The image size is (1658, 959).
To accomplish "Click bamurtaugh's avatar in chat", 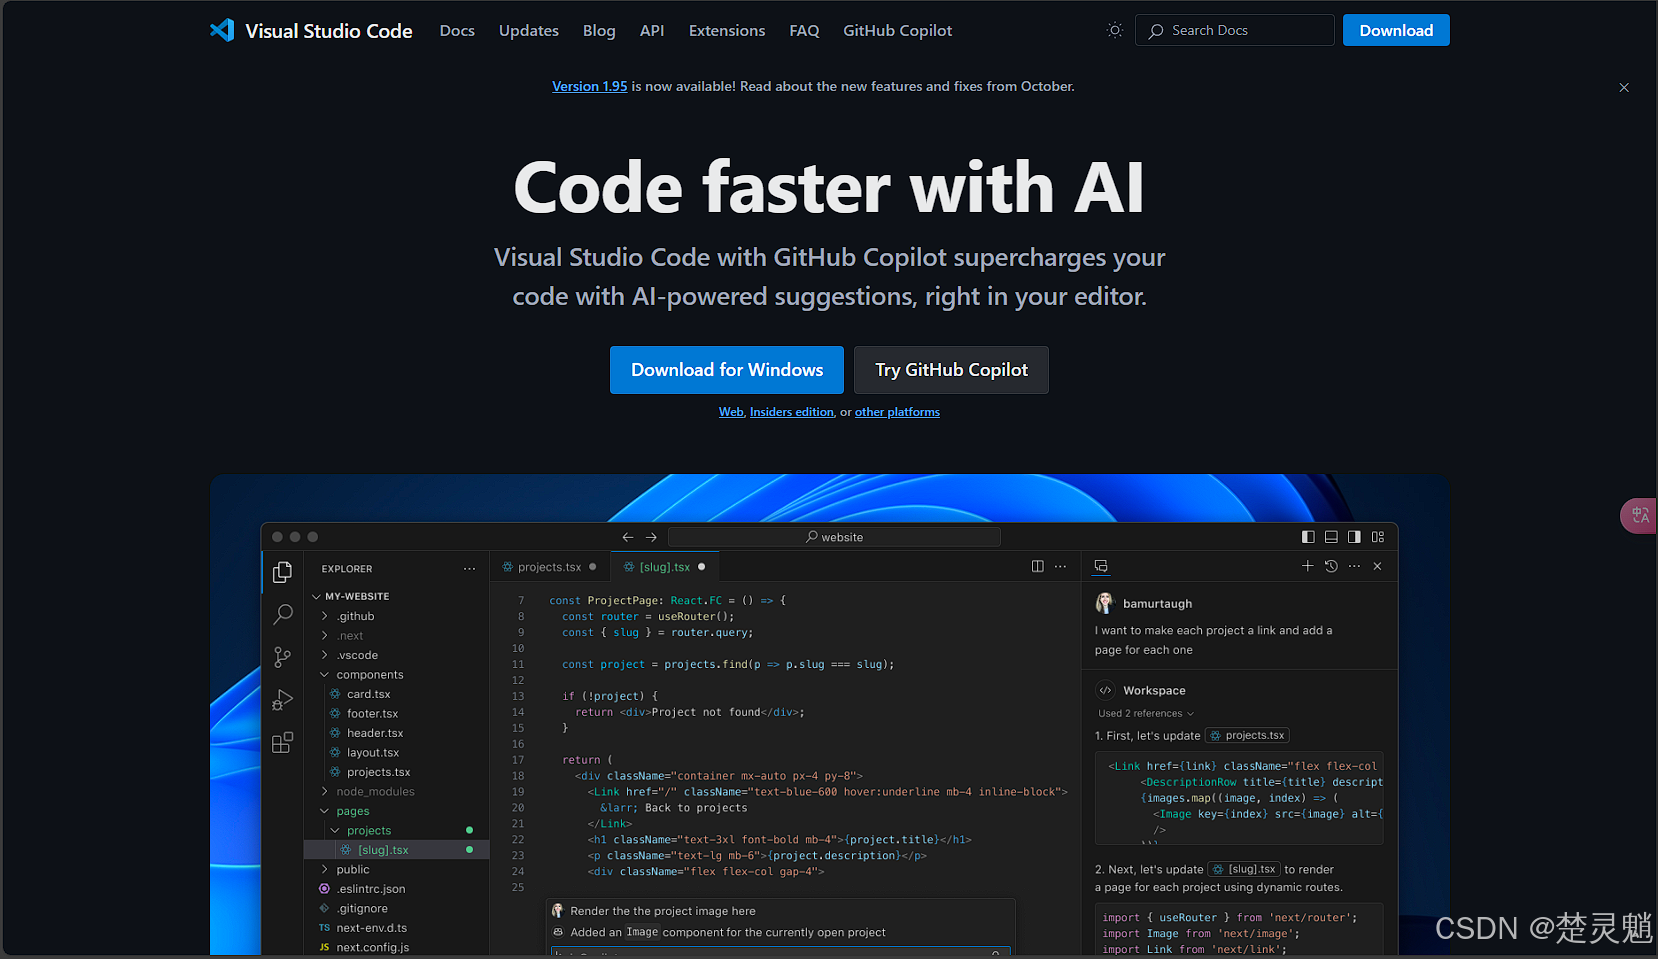I will (1105, 603).
